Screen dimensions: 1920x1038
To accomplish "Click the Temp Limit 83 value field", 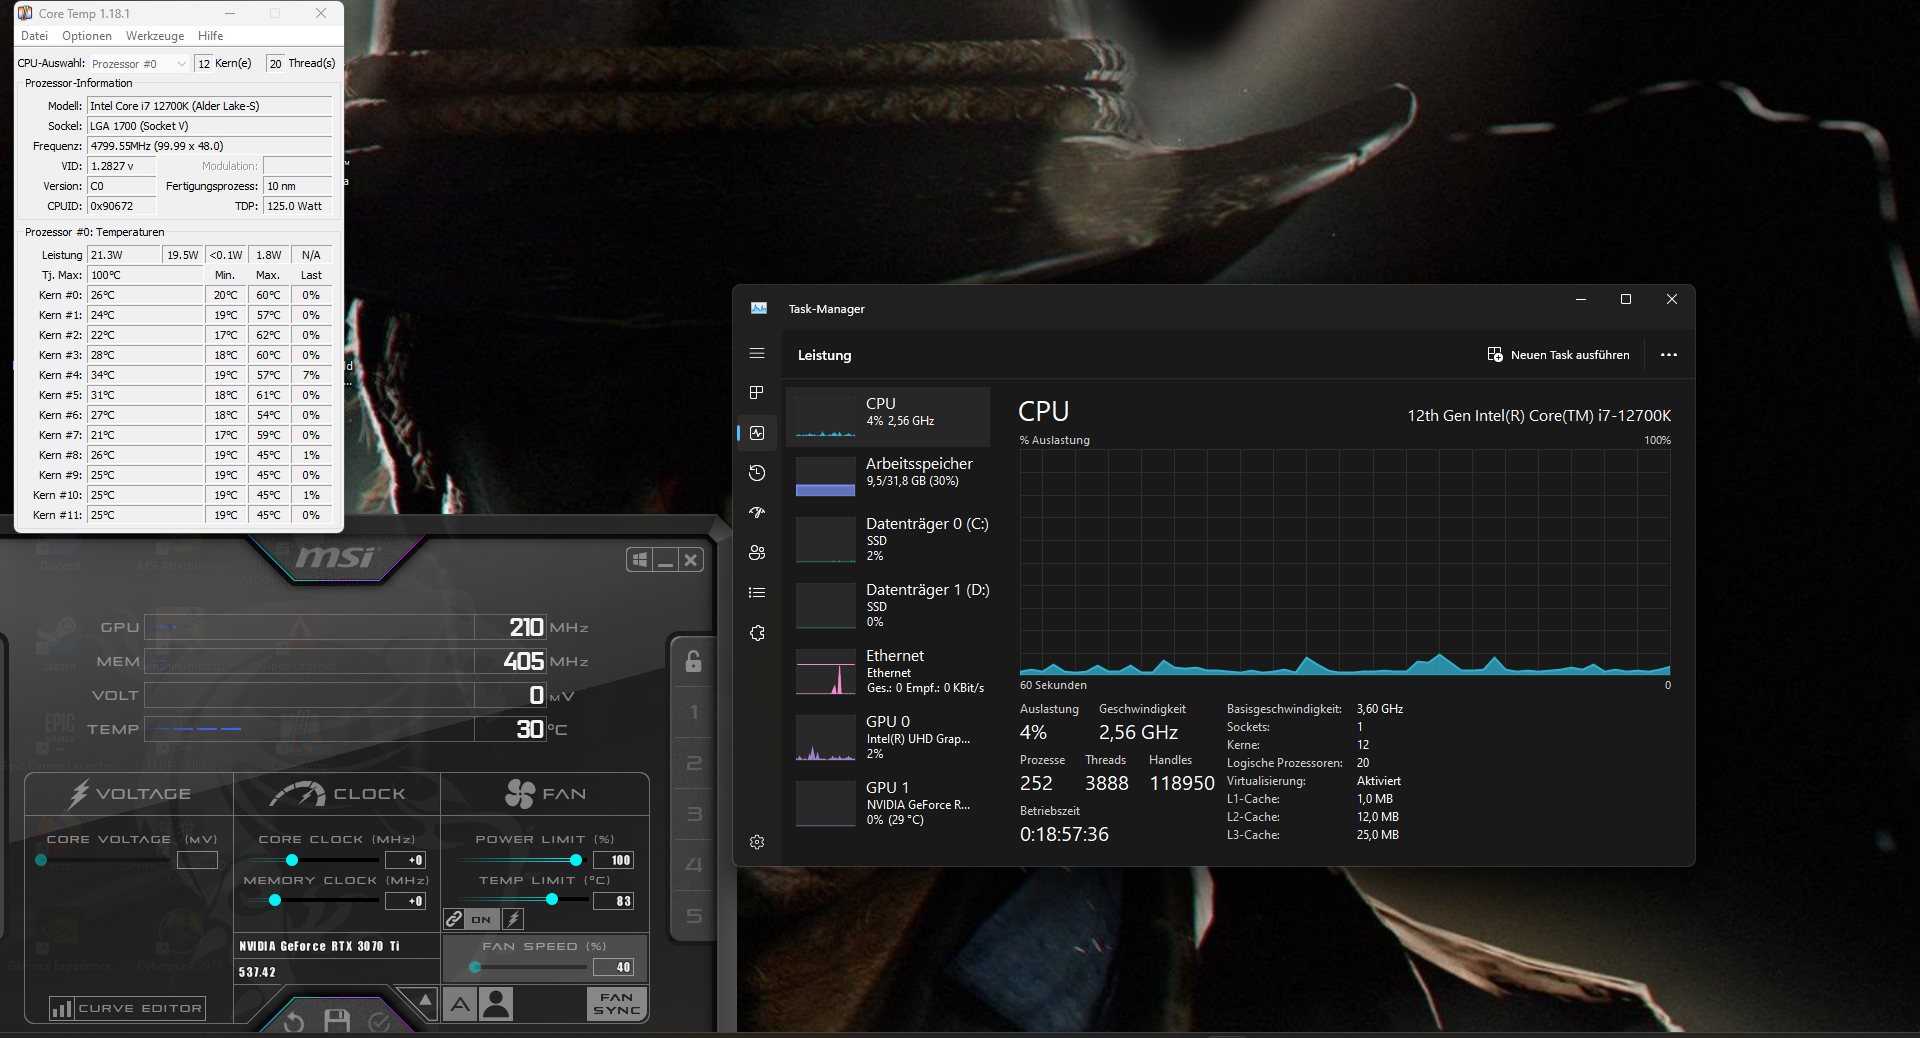I will click(613, 901).
